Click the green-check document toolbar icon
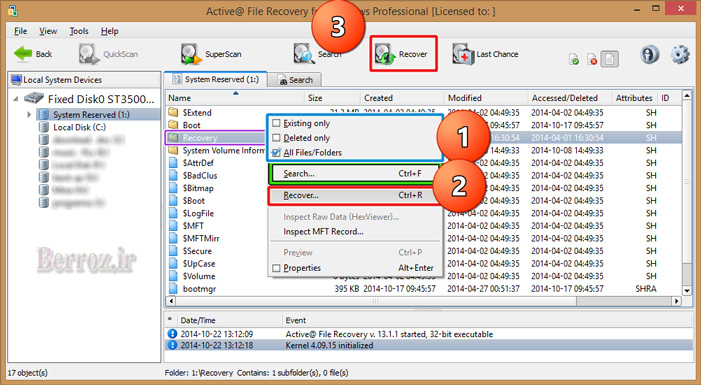701x385 pixels. click(574, 59)
